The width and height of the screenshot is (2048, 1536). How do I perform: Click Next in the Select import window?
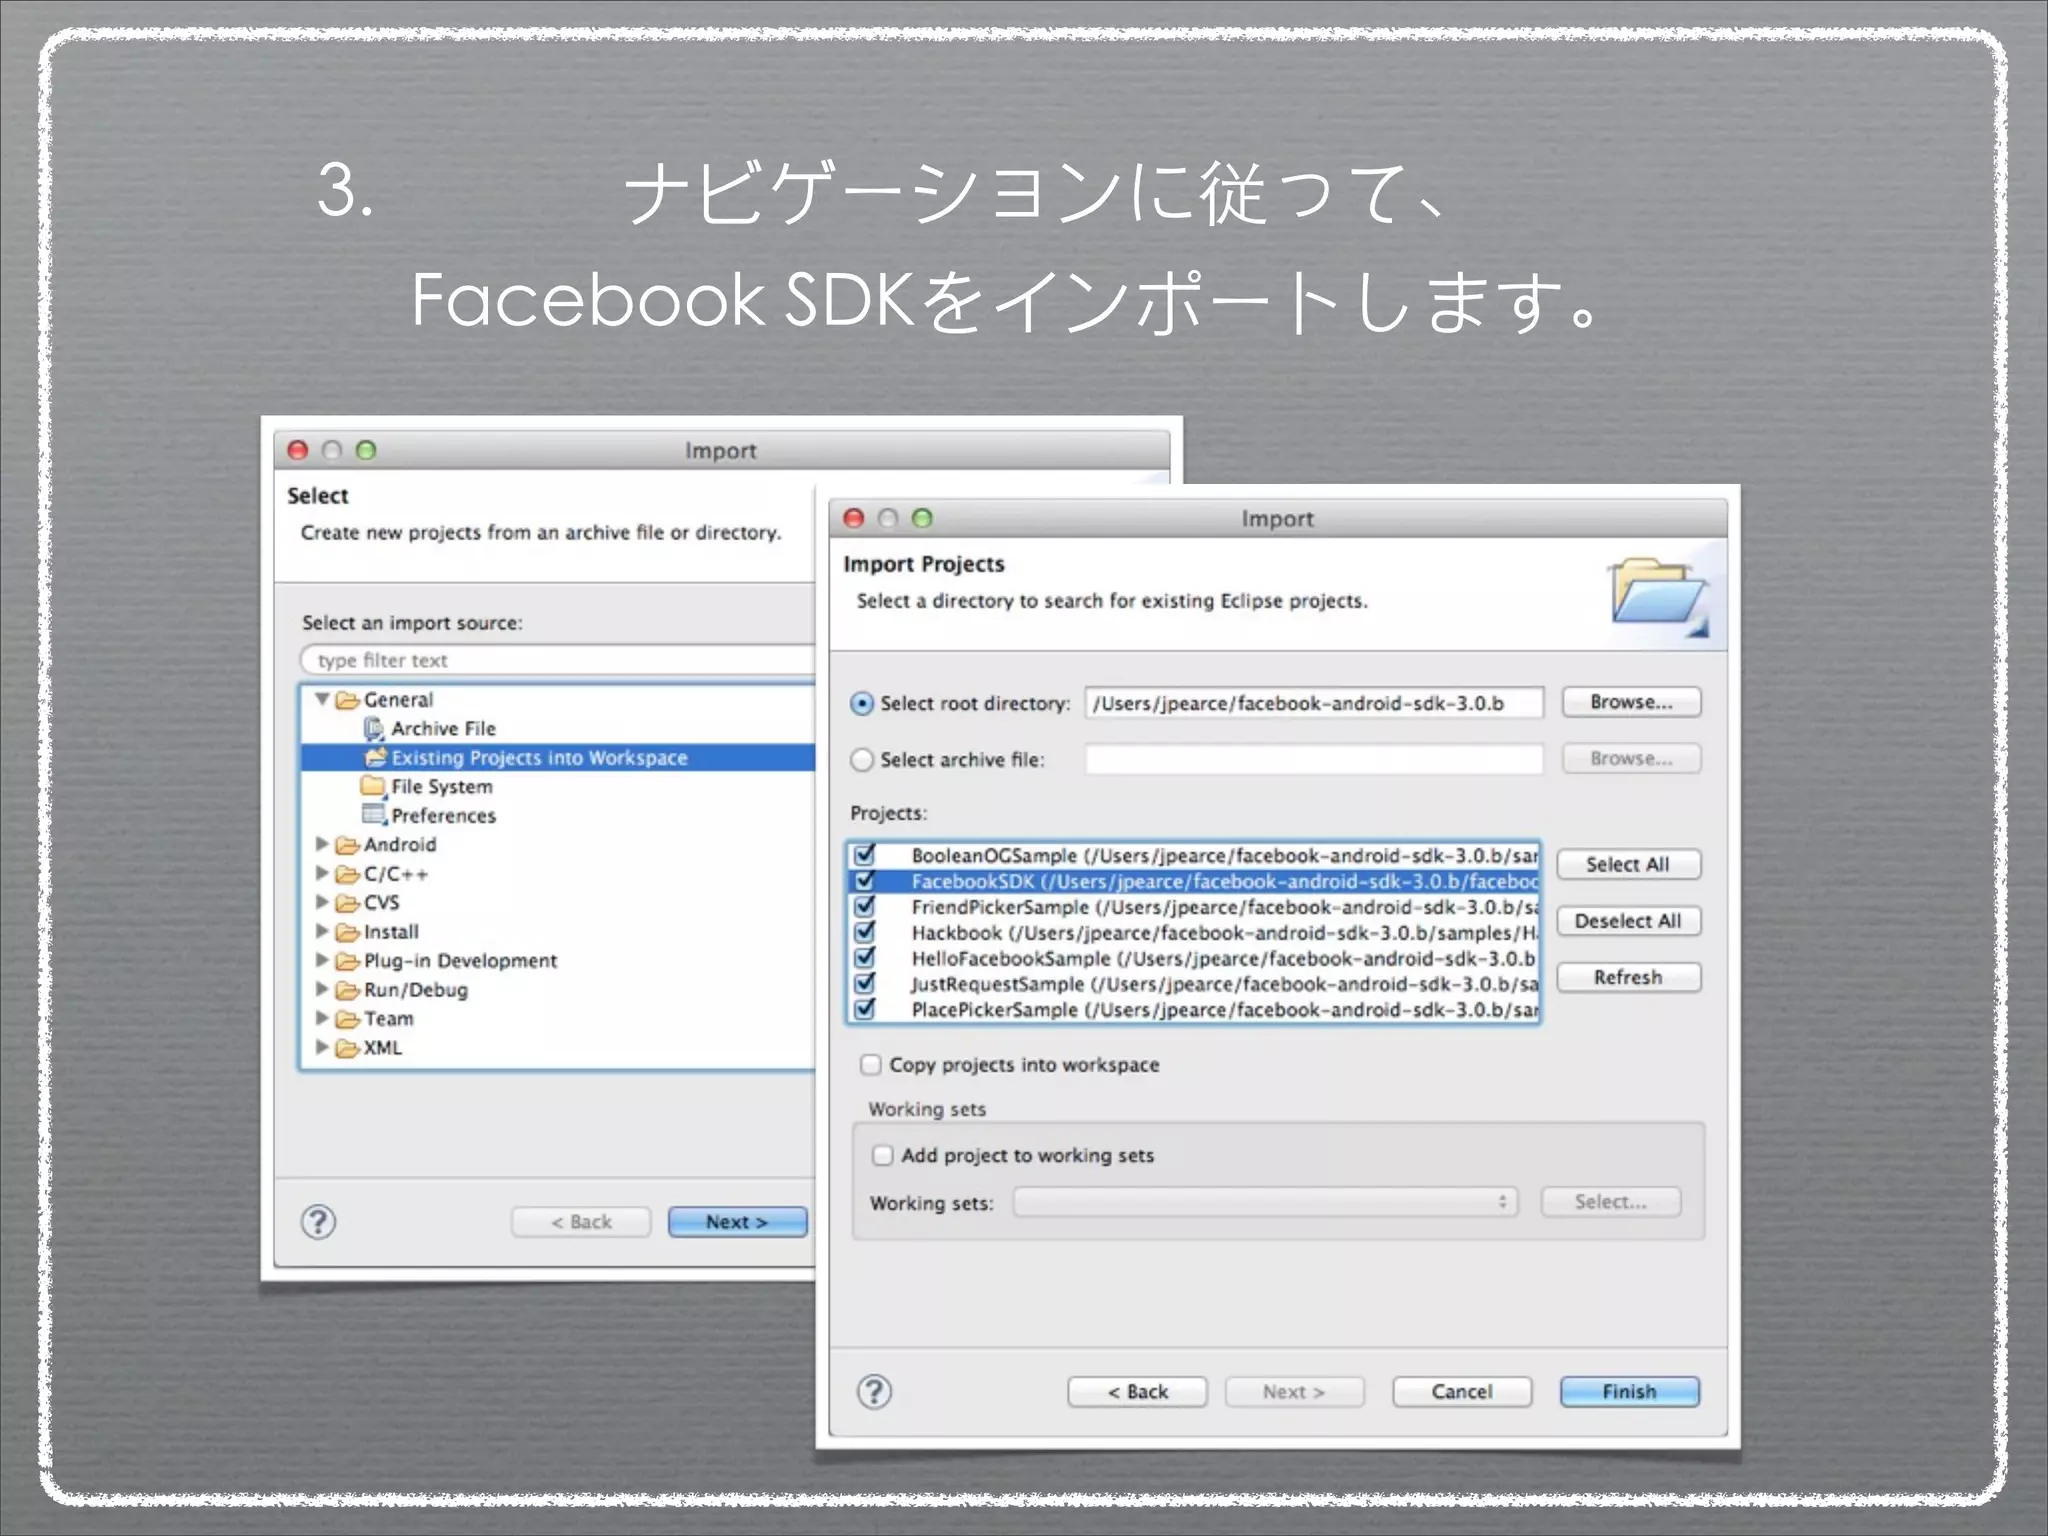point(737,1222)
